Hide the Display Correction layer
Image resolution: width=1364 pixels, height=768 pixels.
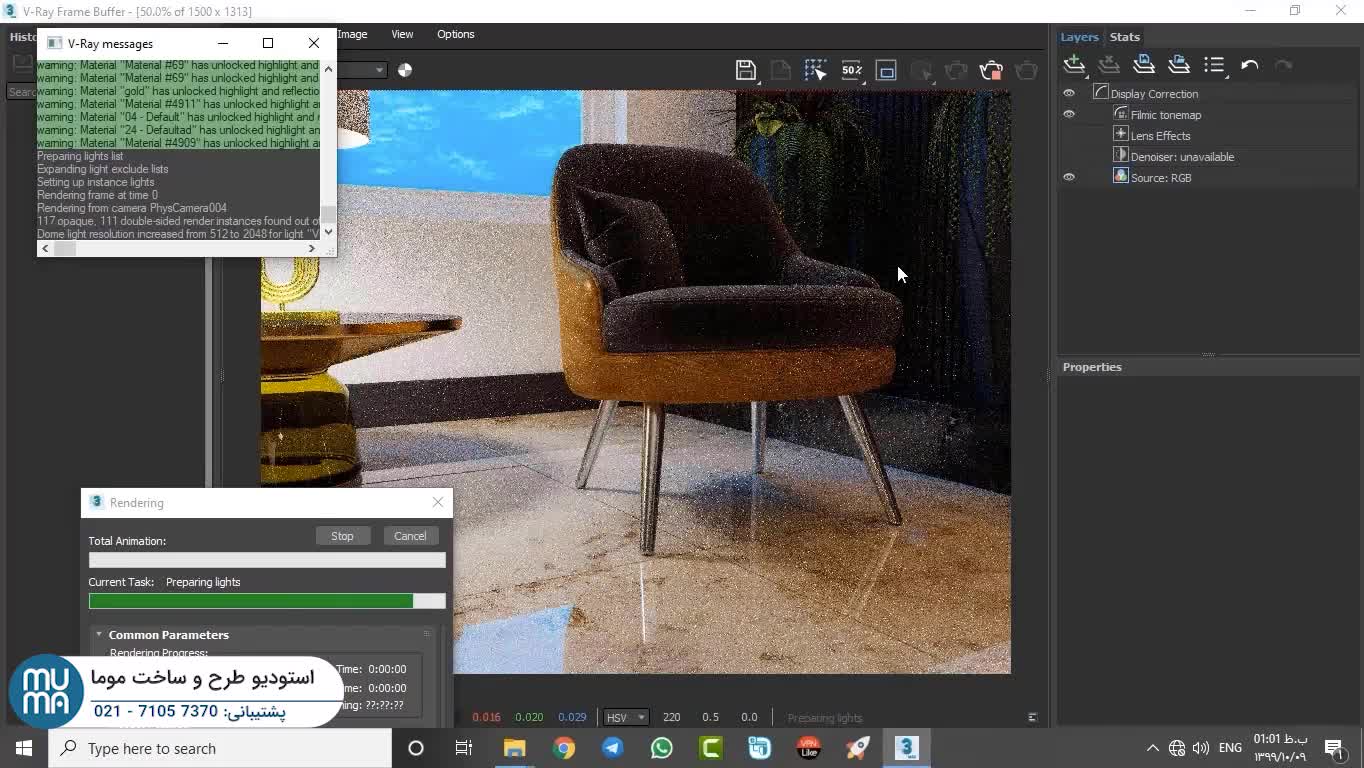[1069, 94]
